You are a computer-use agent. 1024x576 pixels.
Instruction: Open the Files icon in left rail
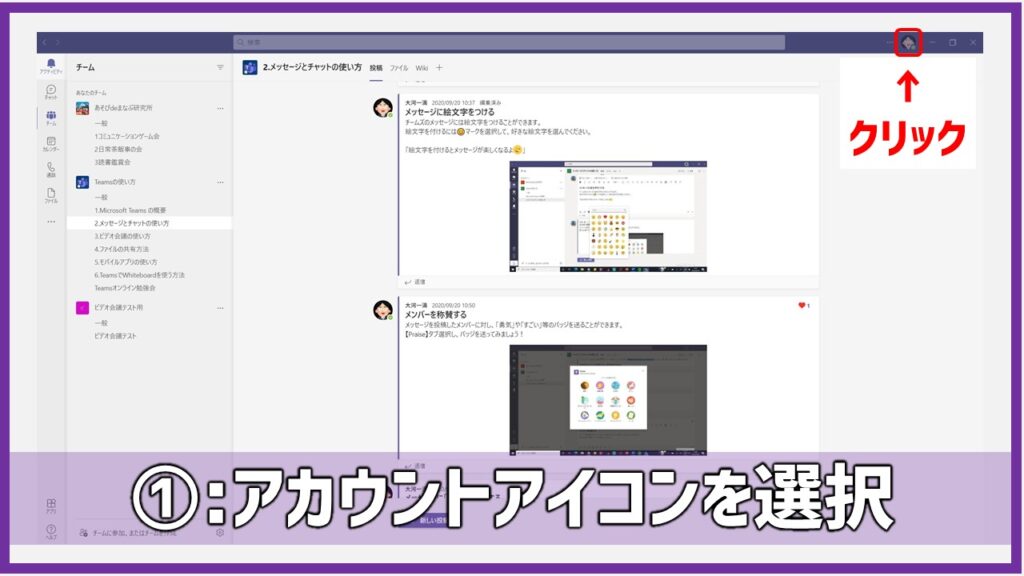[51, 195]
